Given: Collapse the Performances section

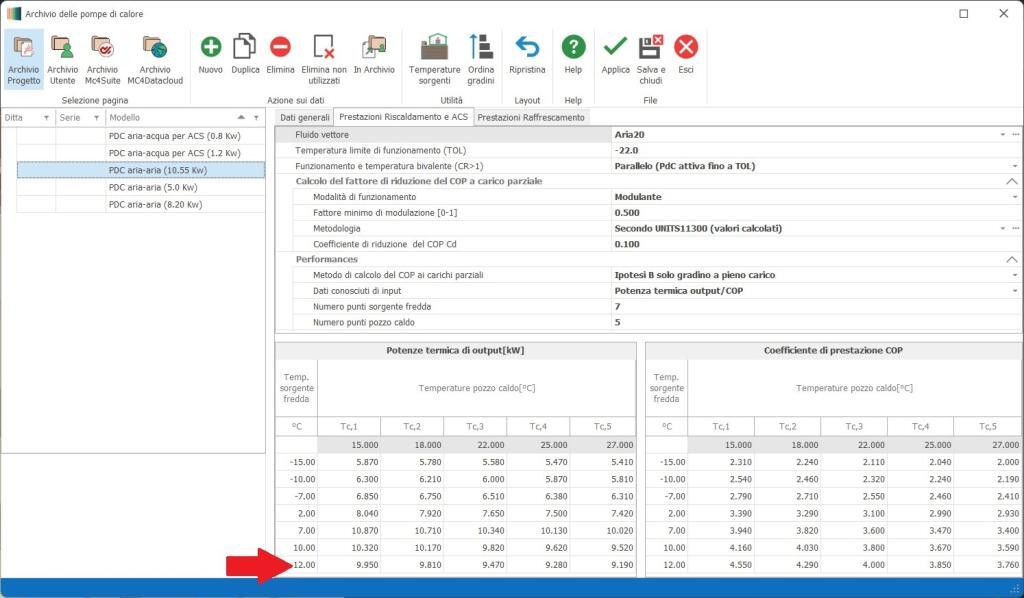Looking at the screenshot, I should (x=1012, y=260).
